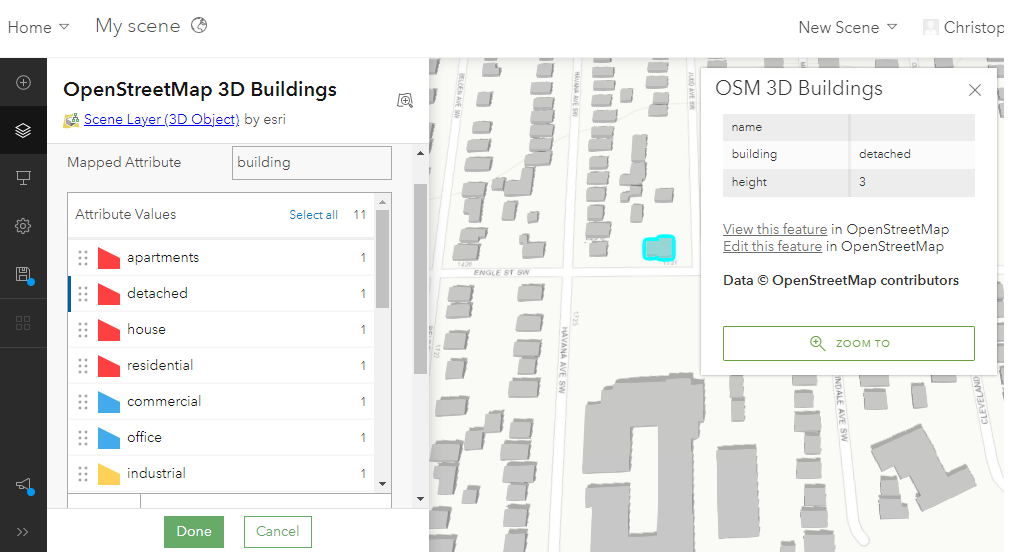Open the Home dropdown menu
This screenshot has width=1010, height=552.
(38, 27)
